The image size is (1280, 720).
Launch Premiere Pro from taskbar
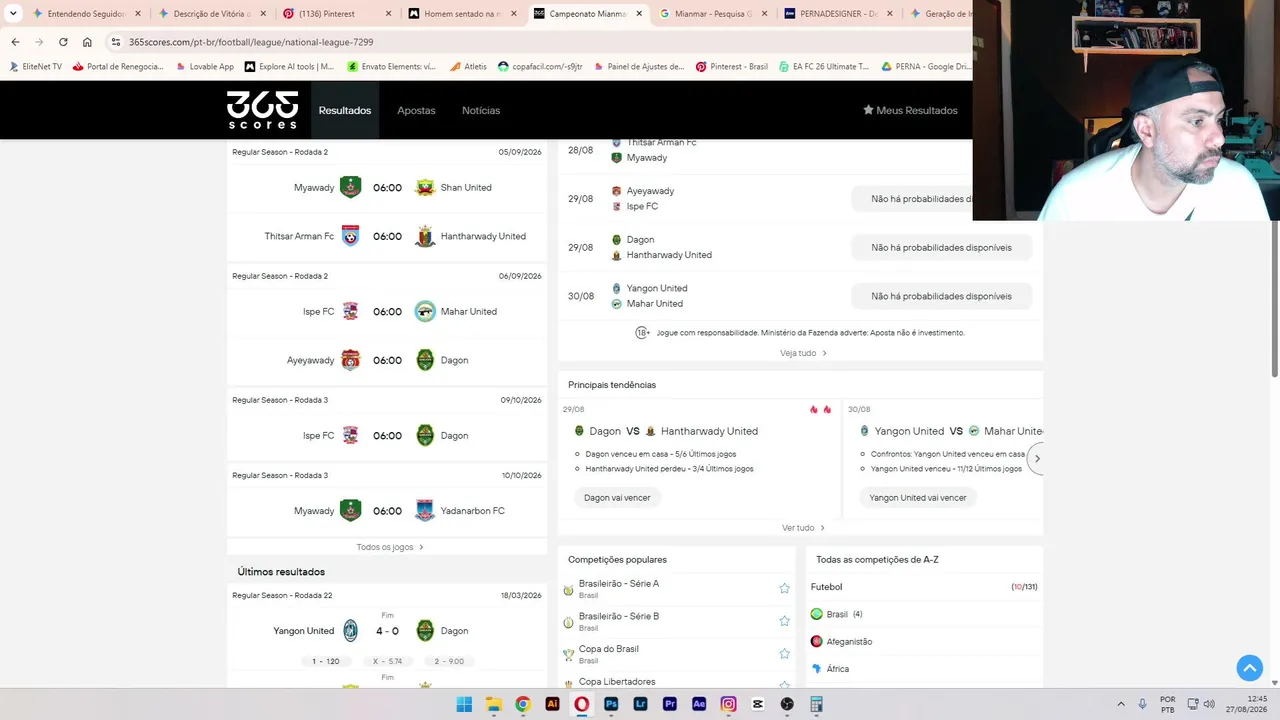point(670,704)
